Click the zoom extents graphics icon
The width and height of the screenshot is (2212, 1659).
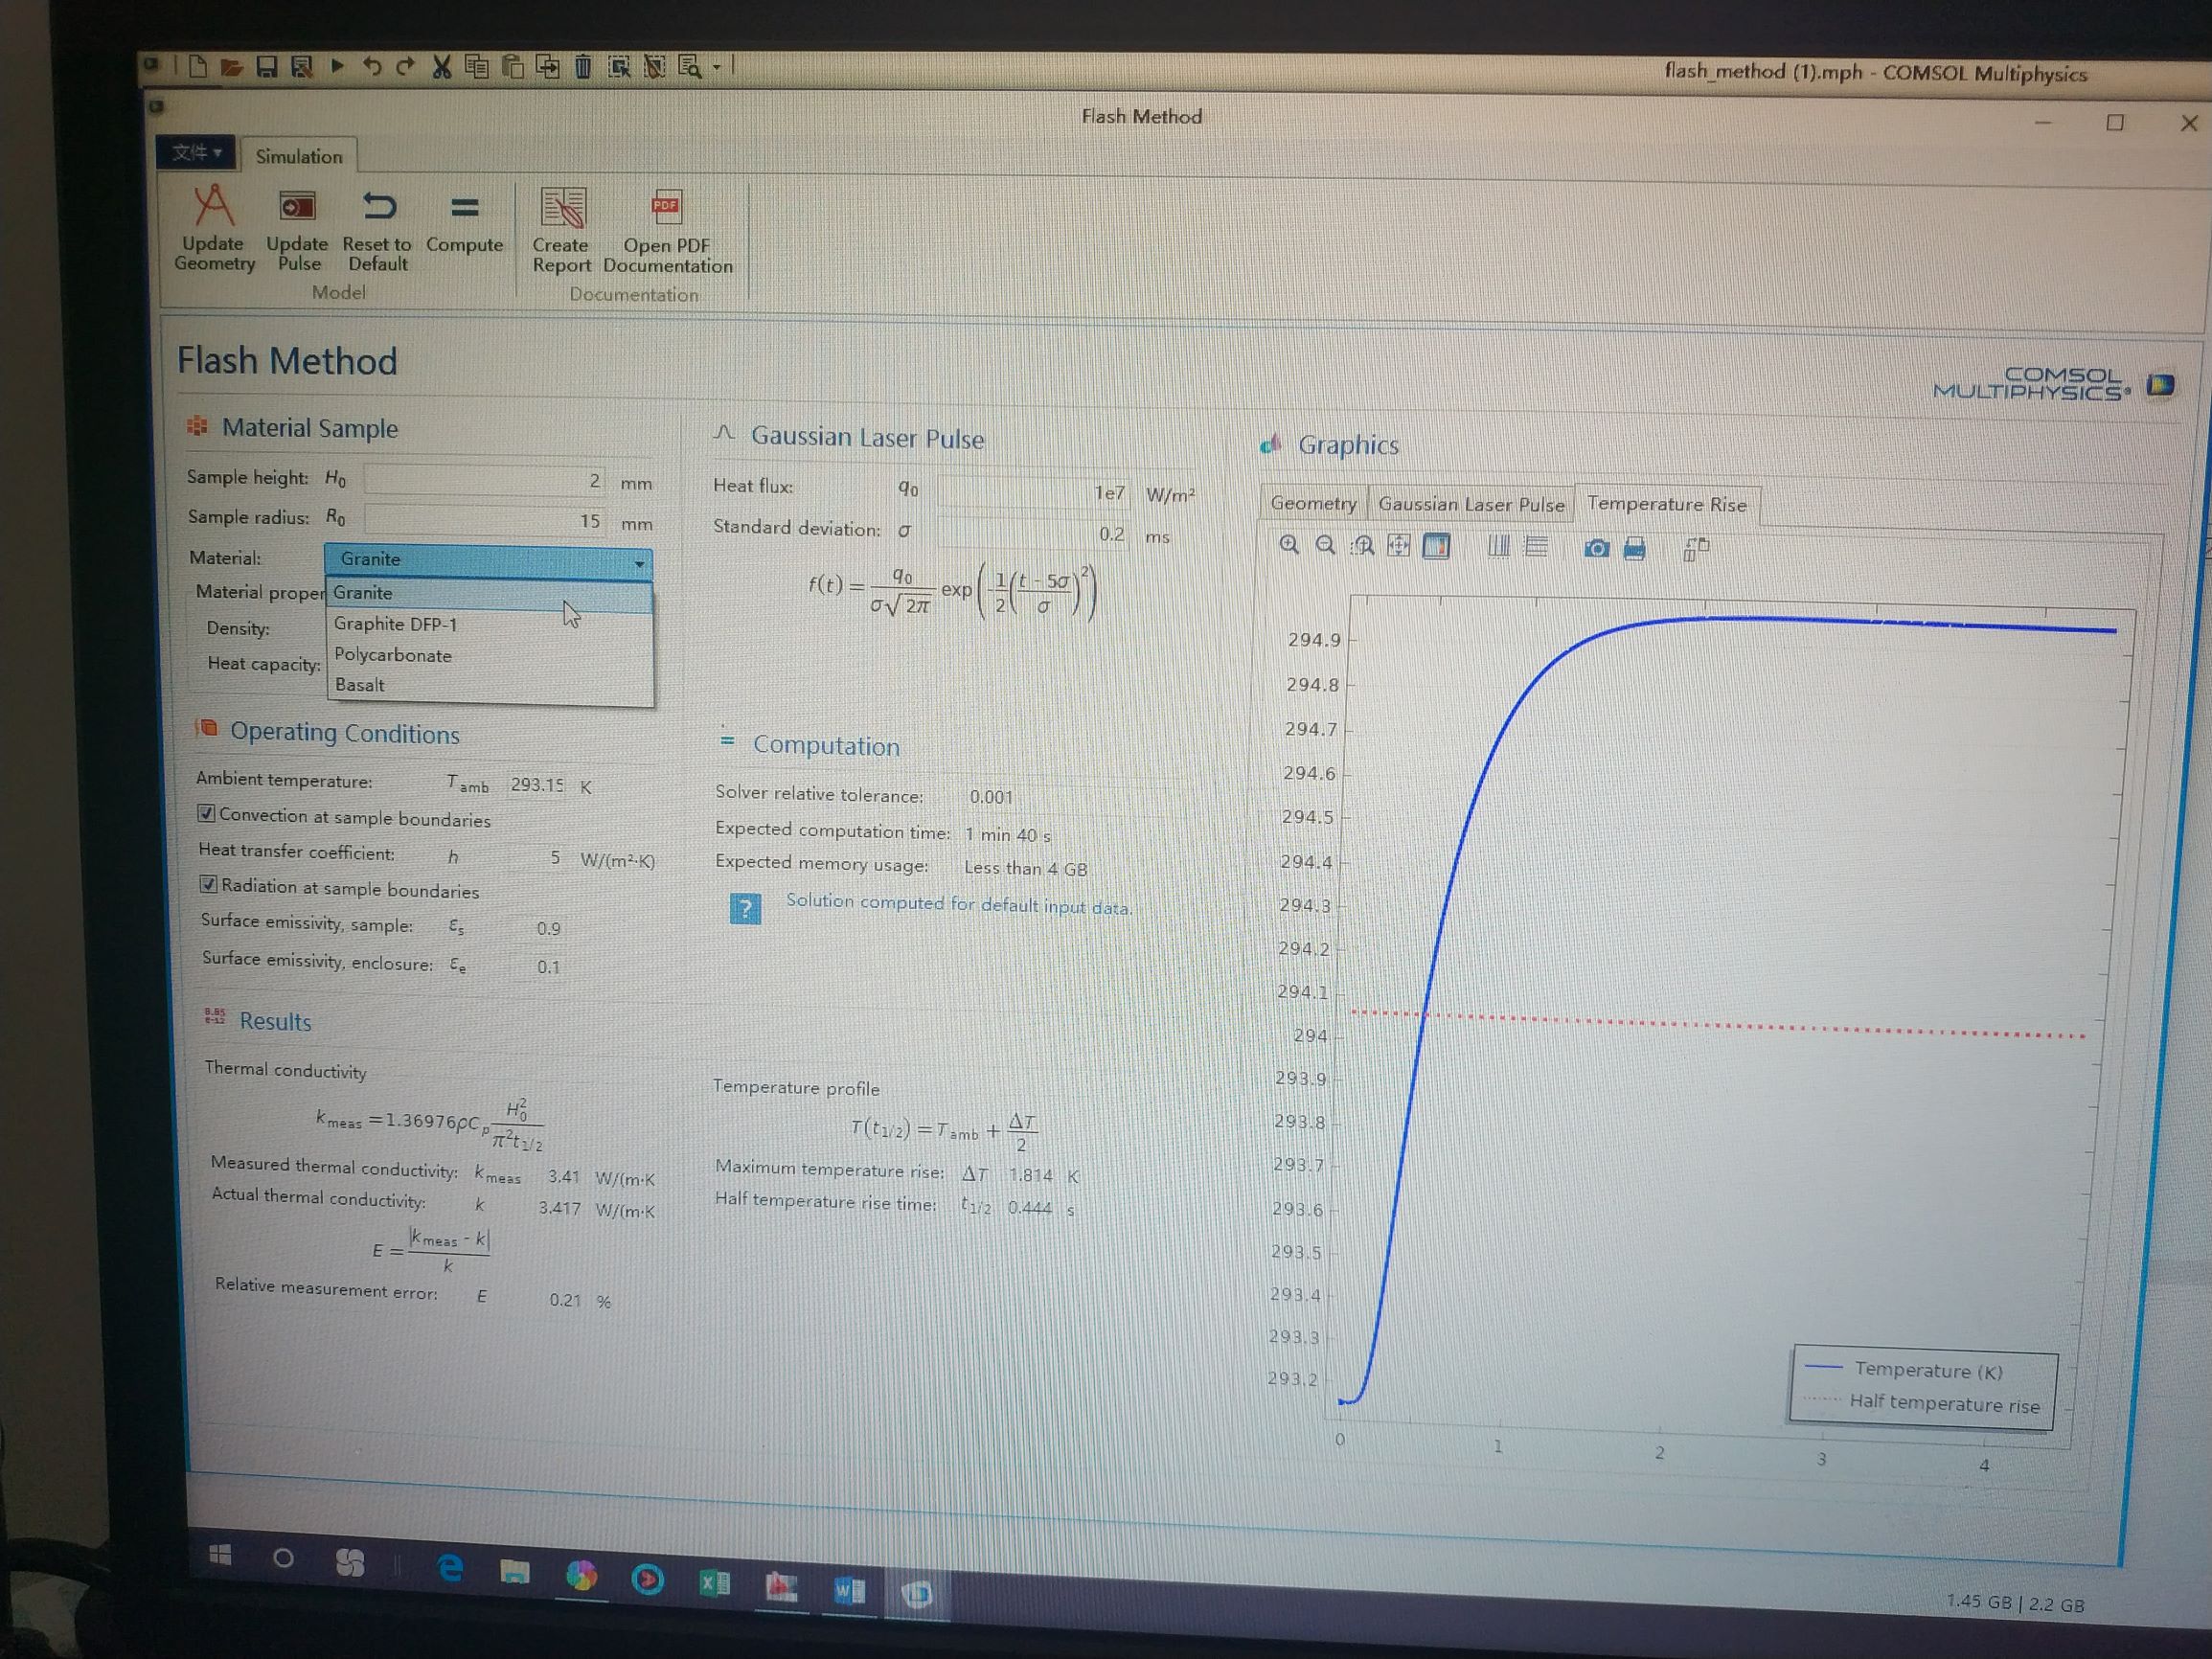[1398, 546]
